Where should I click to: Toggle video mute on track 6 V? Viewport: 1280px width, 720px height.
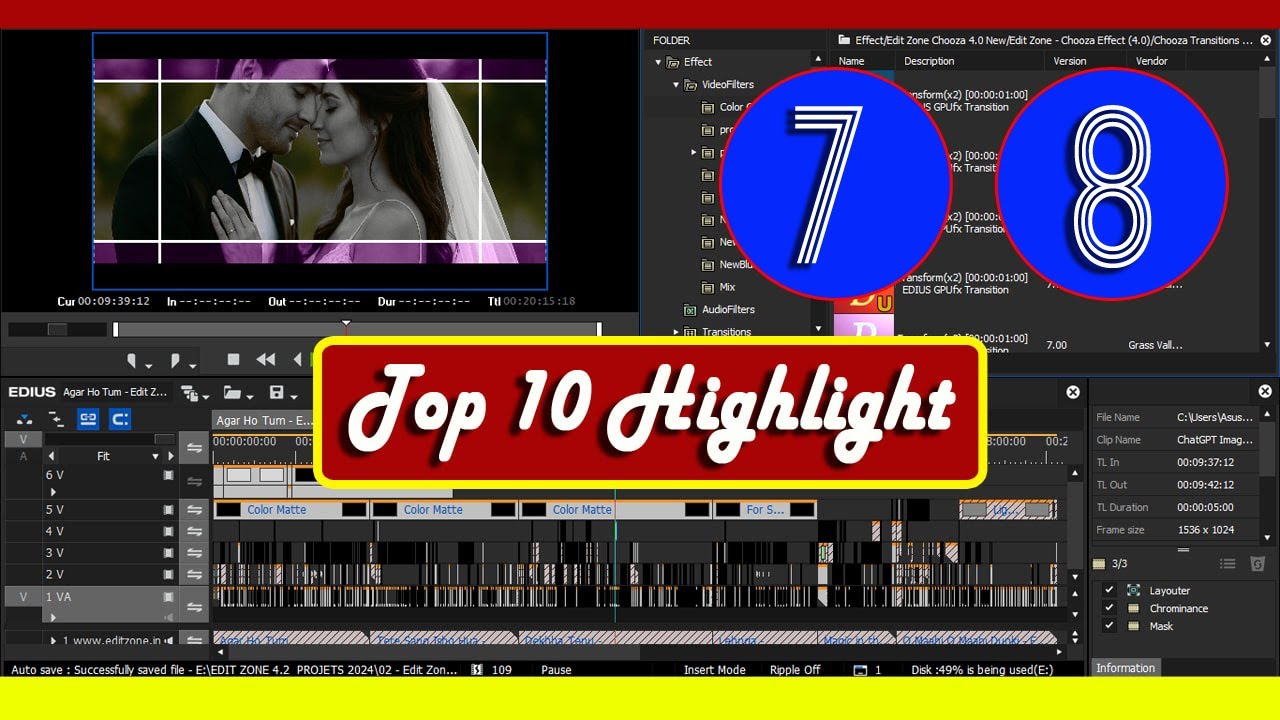(x=168, y=476)
